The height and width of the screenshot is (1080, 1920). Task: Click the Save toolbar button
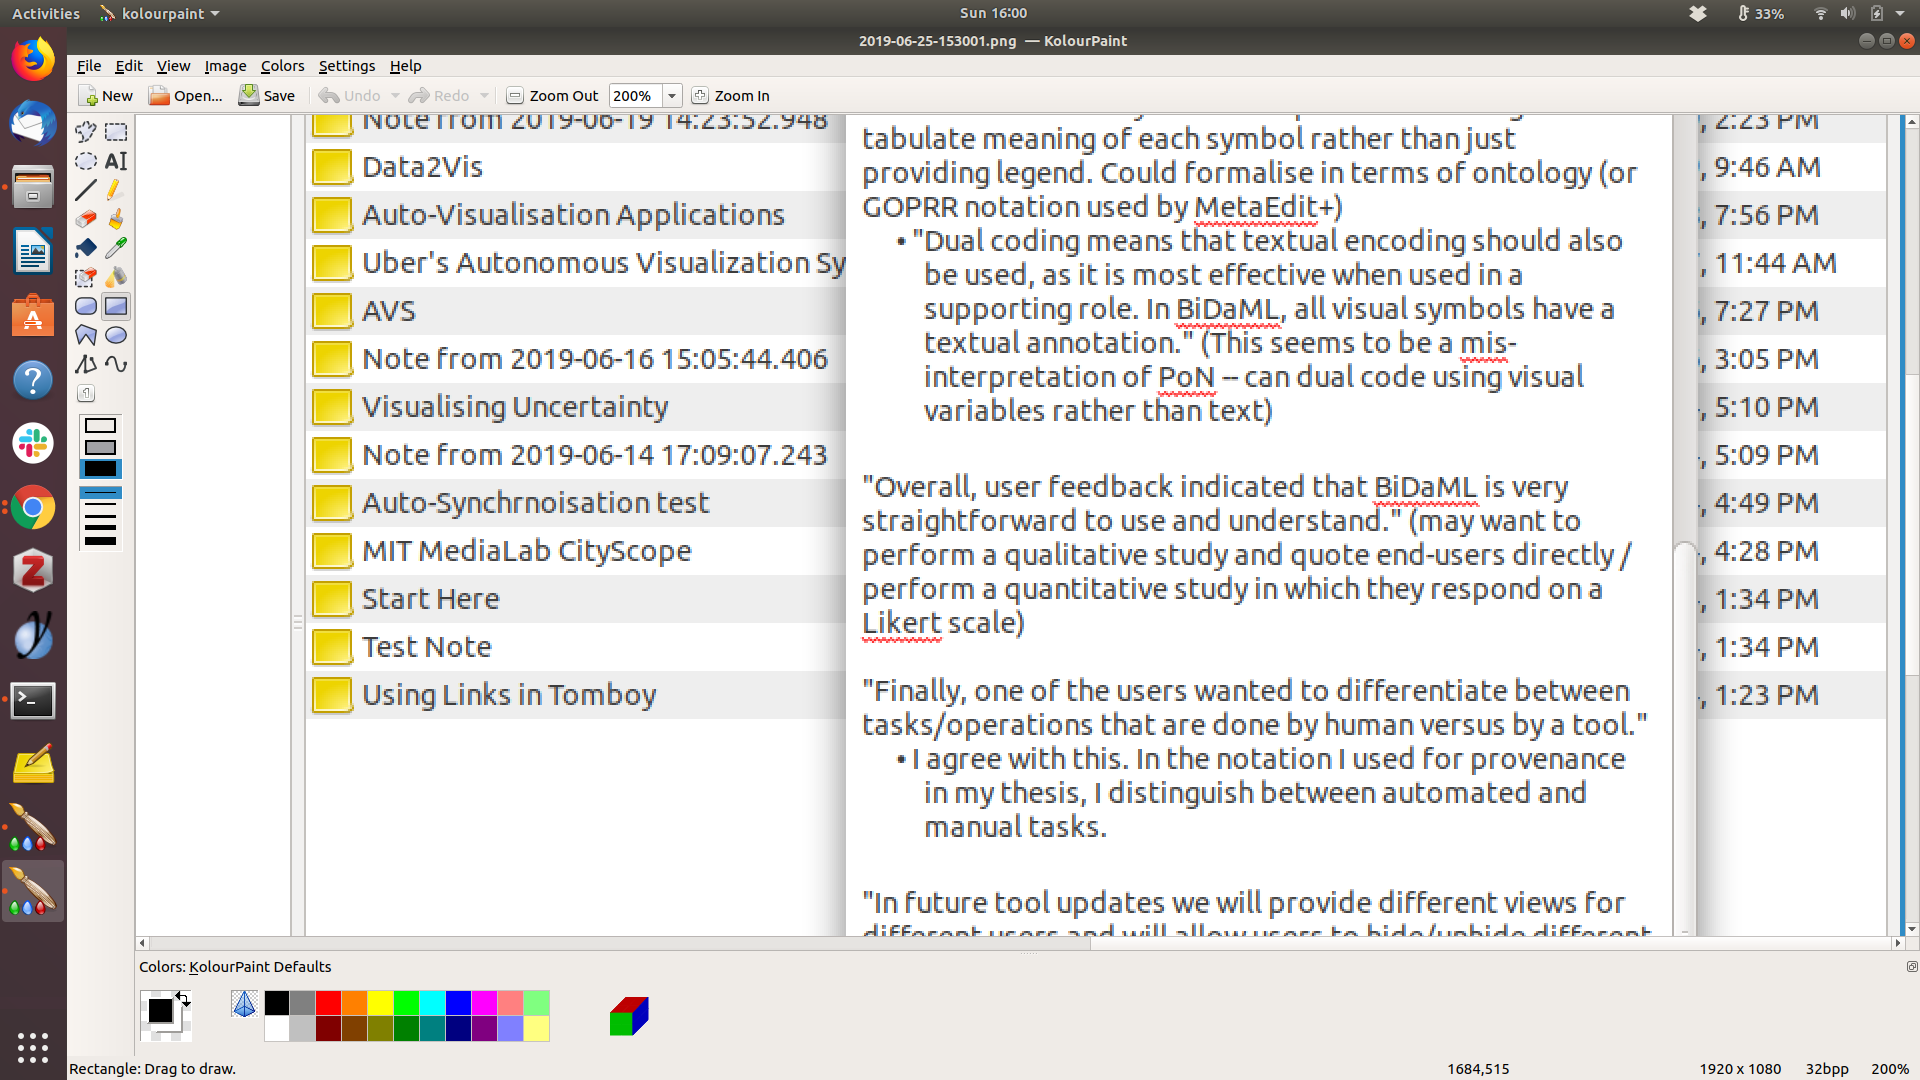click(x=267, y=96)
